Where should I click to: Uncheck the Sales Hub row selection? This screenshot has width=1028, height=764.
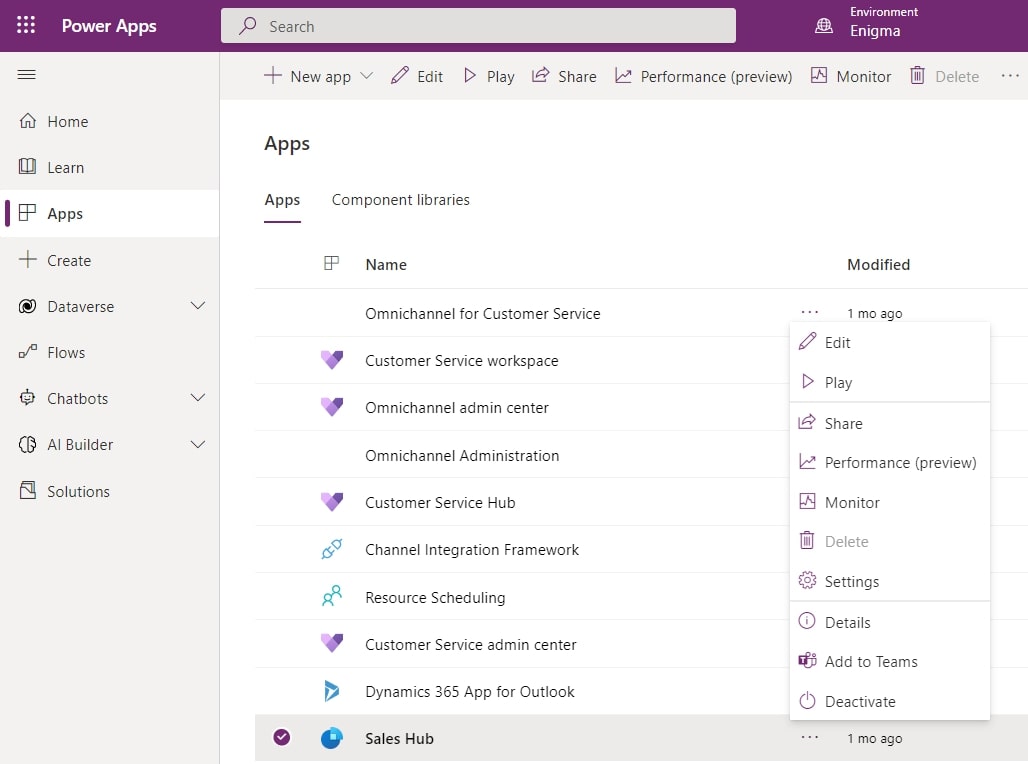tap(282, 738)
